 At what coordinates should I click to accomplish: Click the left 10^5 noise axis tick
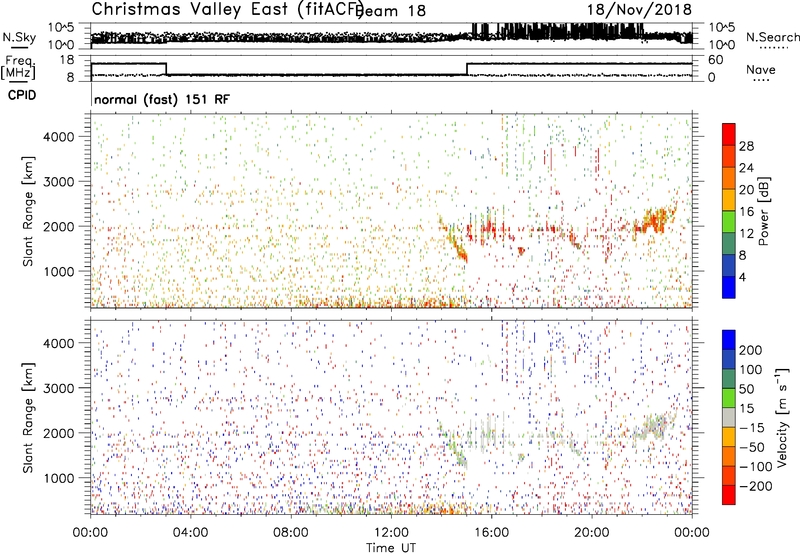pyautogui.click(x=61, y=28)
